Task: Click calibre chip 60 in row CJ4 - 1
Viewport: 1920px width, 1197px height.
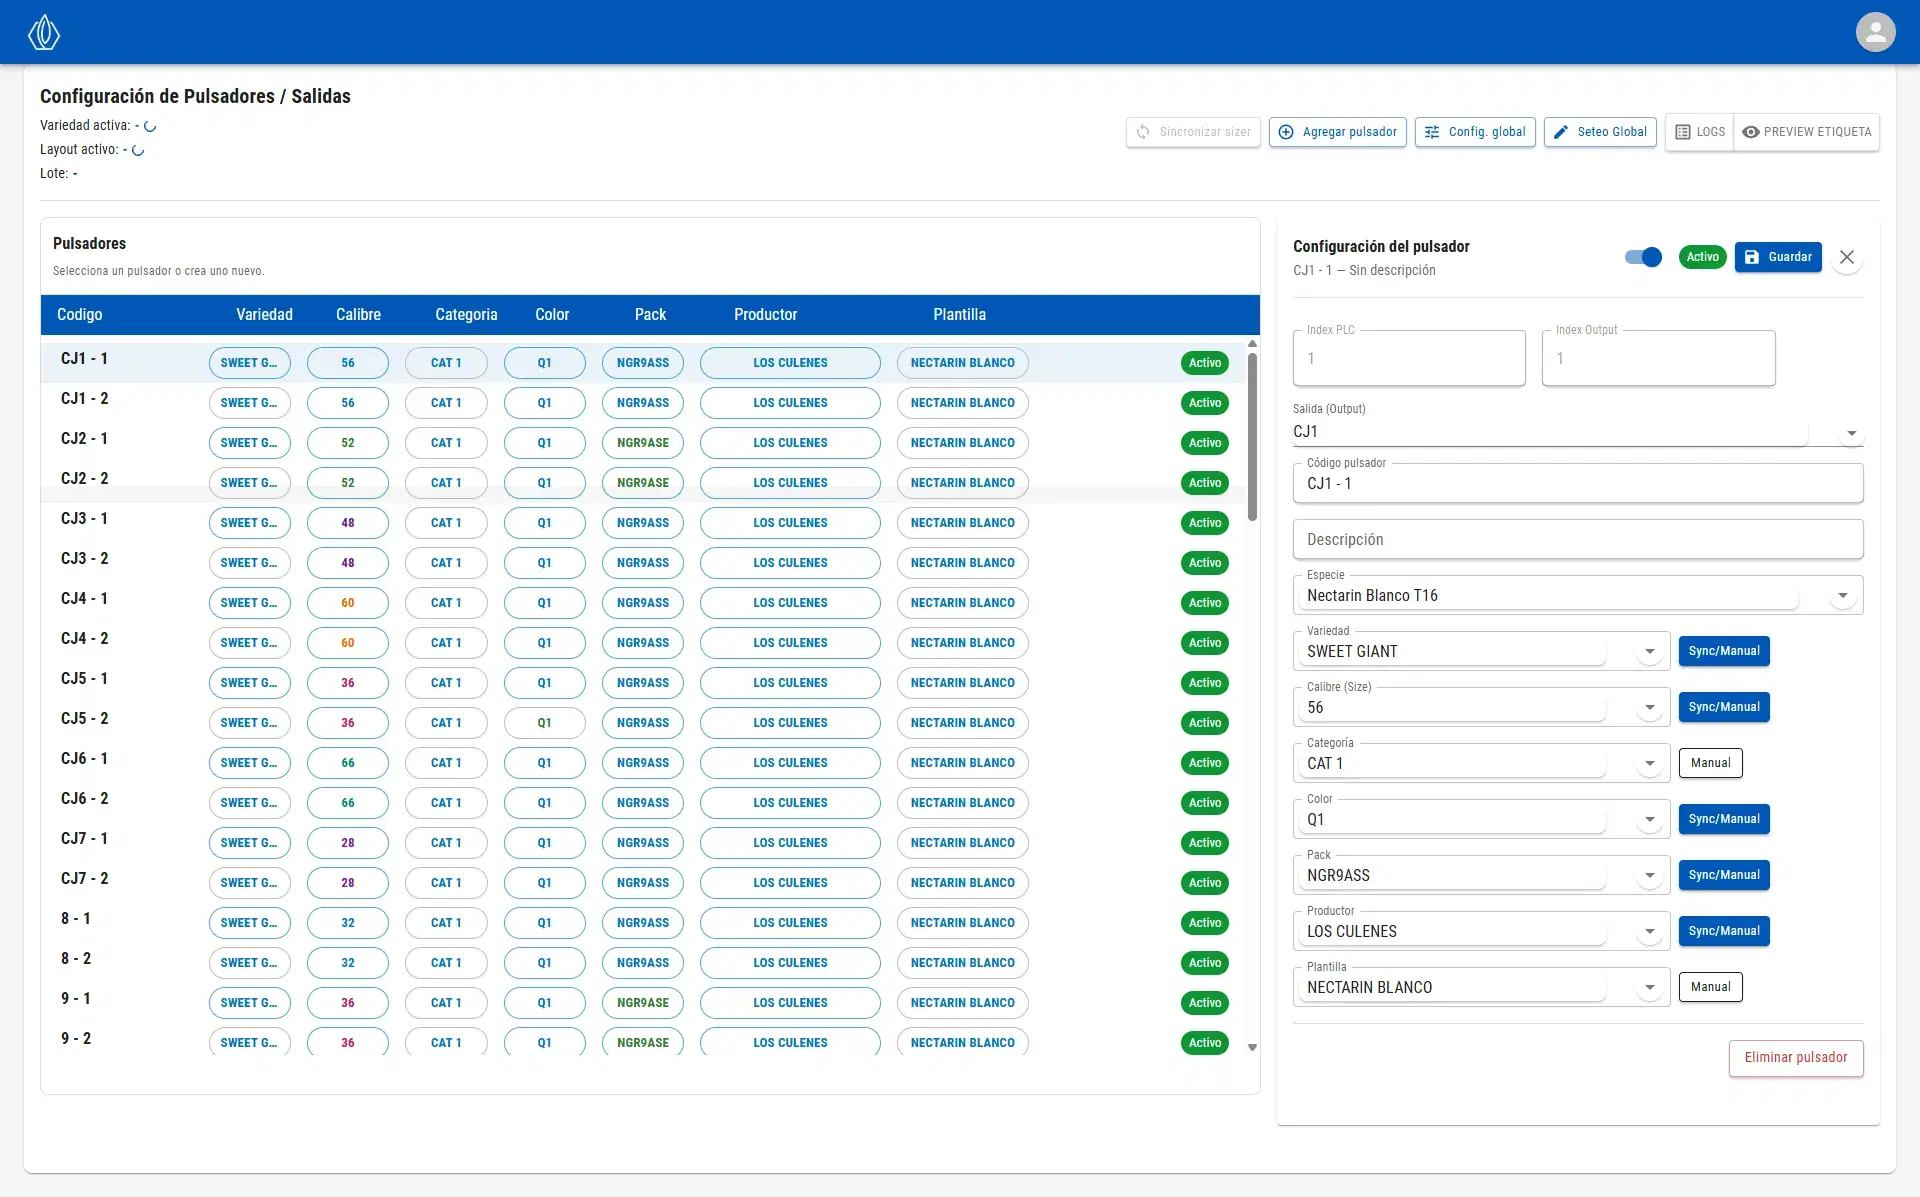Action: (x=348, y=603)
